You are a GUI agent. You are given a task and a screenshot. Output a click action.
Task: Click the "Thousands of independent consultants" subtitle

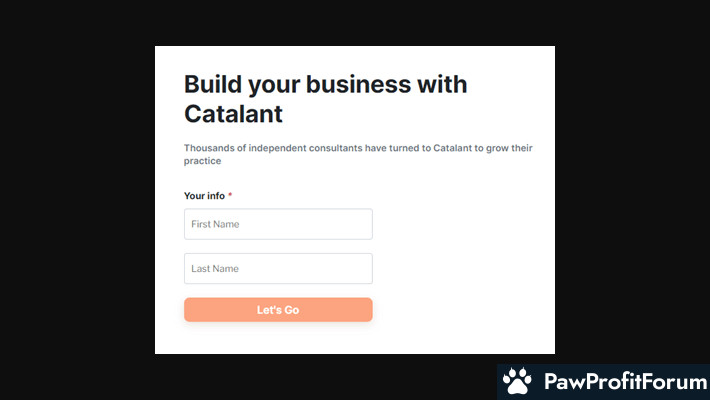tap(358, 154)
